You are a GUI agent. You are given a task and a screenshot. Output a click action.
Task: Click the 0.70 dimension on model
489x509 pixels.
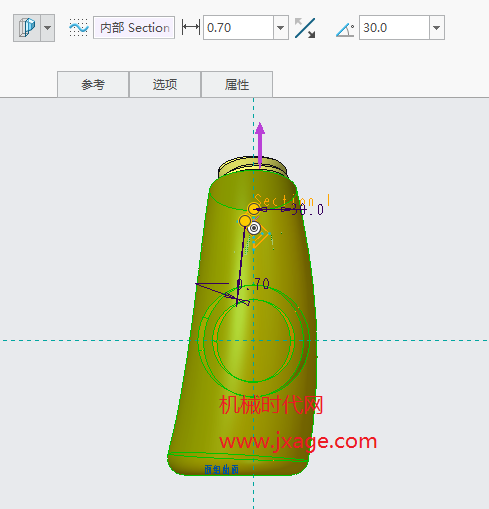click(x=253, y=284)
